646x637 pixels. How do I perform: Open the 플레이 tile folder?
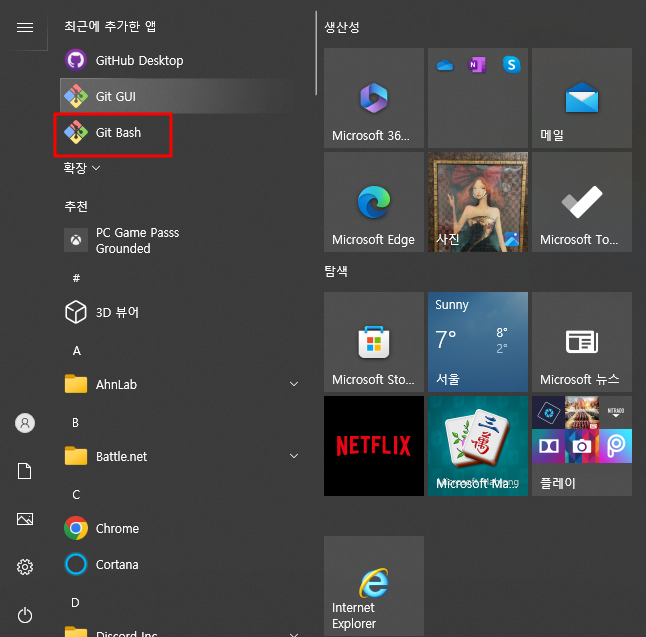pyautogui.click(x=582, y=446)
